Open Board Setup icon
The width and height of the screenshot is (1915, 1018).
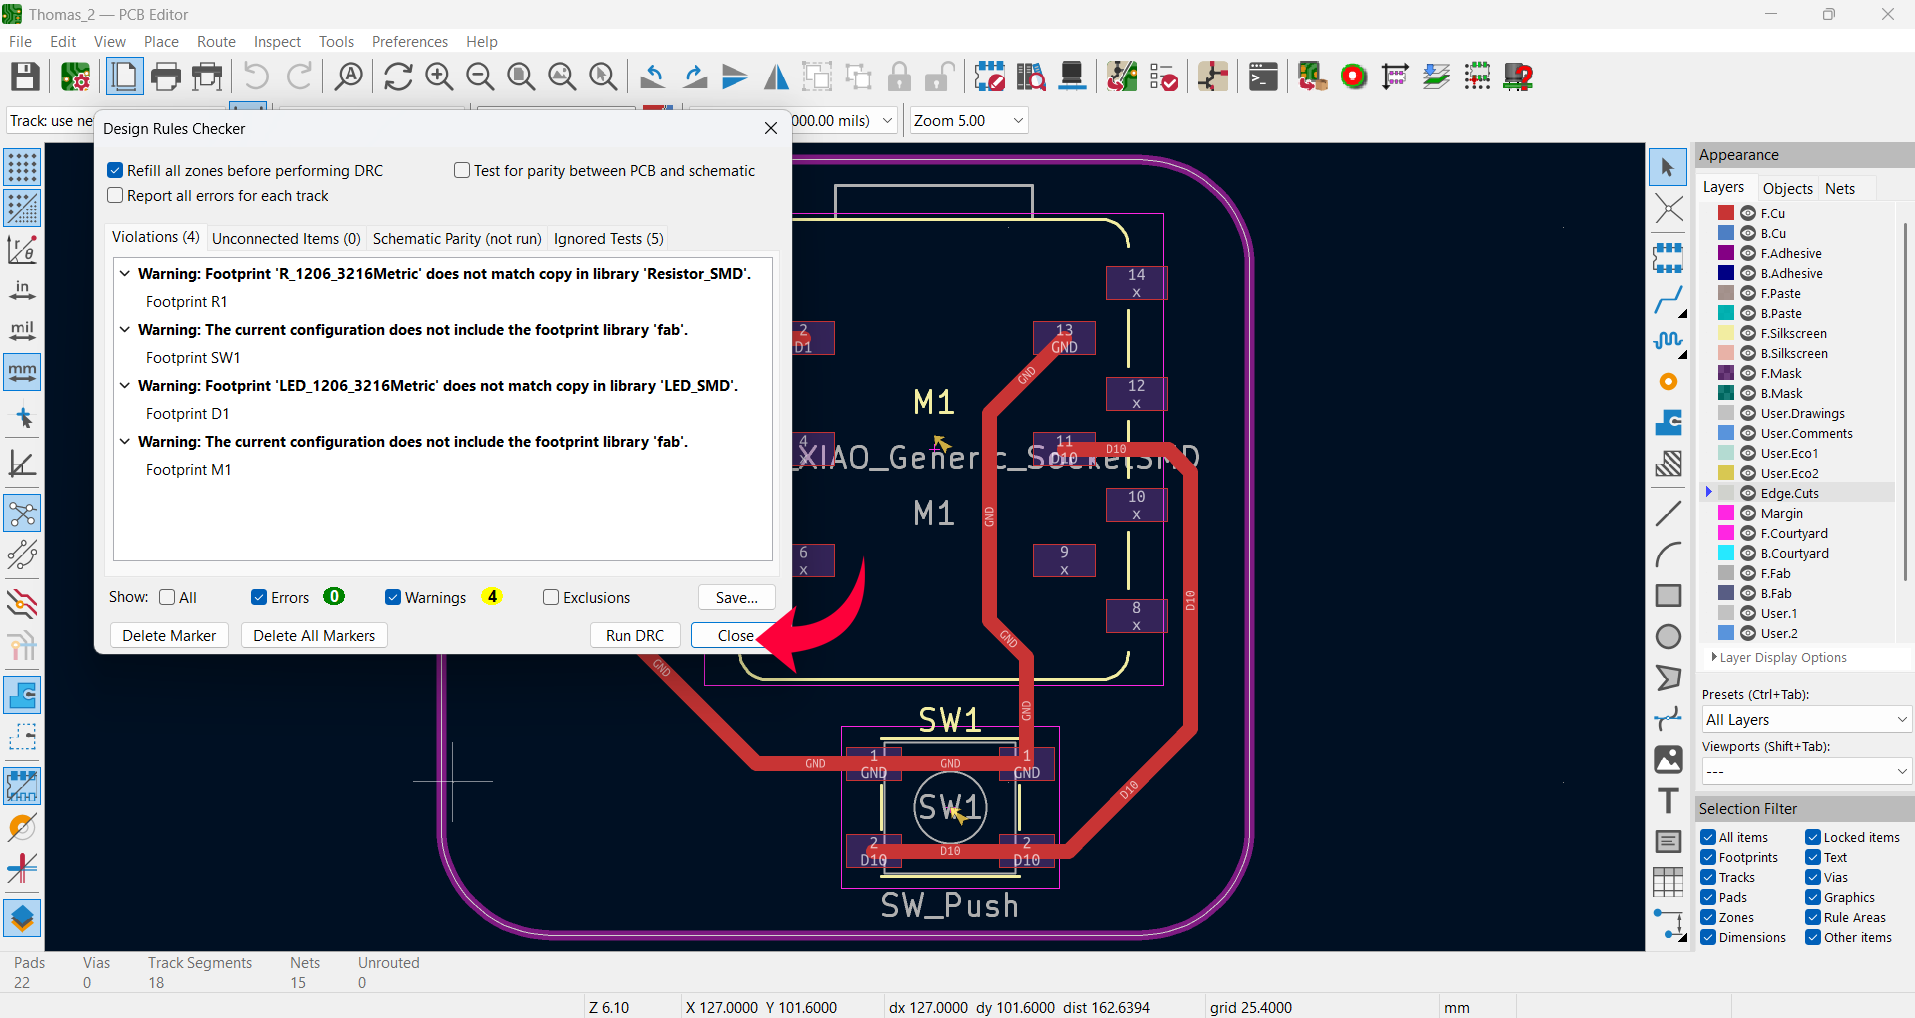(76, 77)
